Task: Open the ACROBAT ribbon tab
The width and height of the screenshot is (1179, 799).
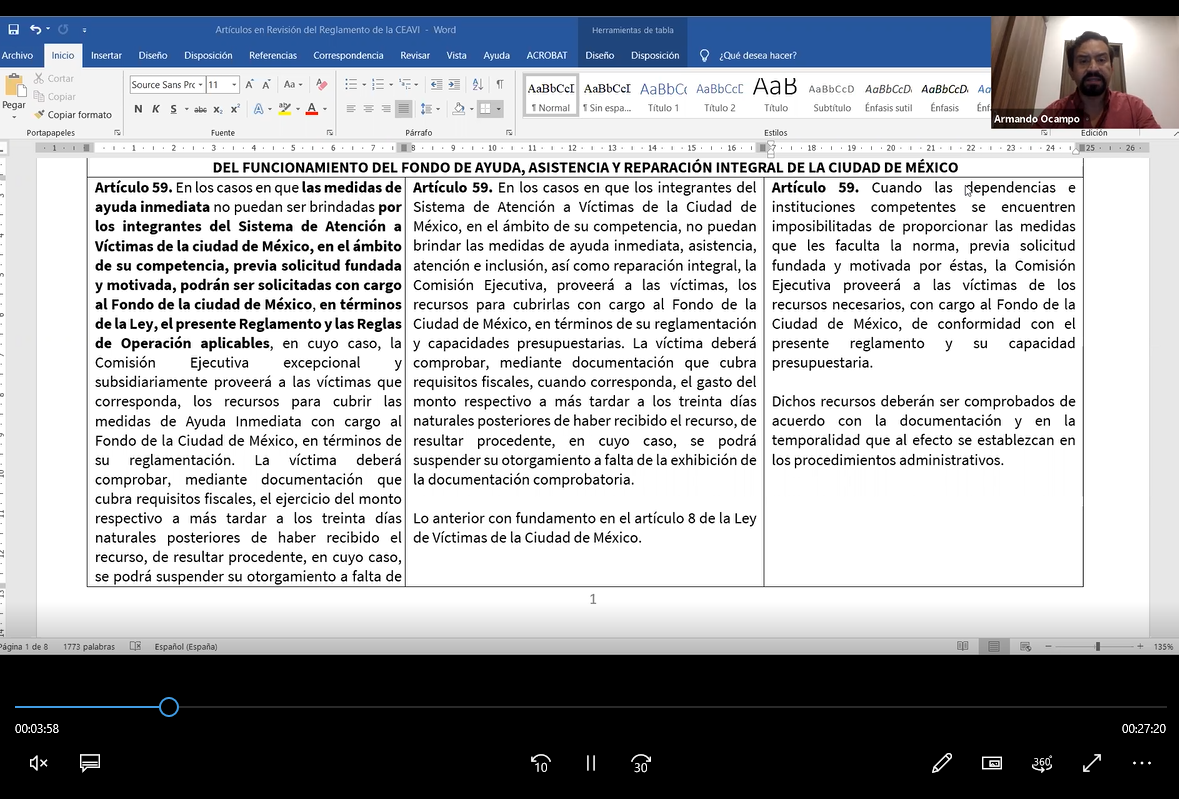Action: tap(547, 56)
